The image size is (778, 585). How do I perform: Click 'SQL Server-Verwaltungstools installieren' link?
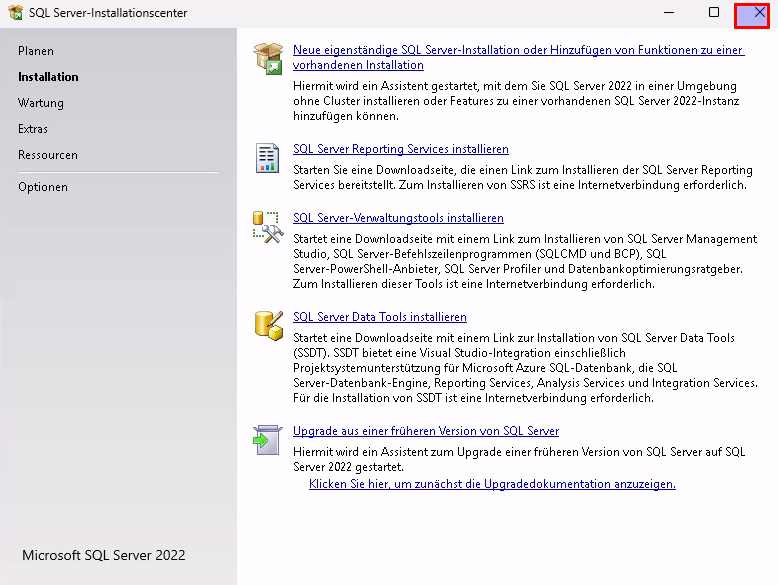(x=398, y=218)
